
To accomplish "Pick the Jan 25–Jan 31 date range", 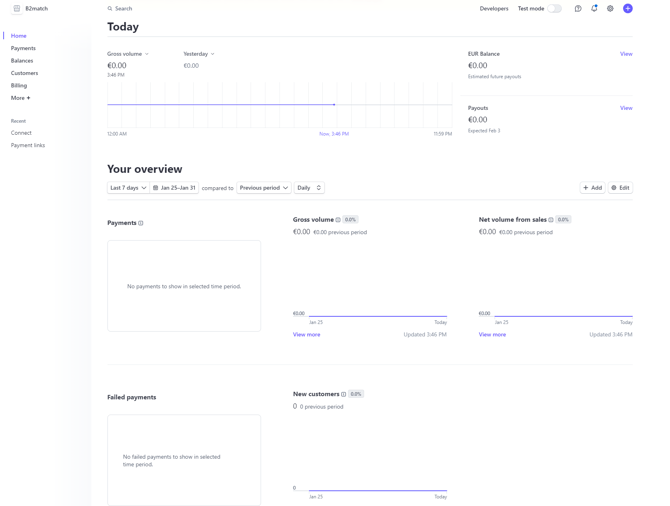I will click(x=174, y=188).
